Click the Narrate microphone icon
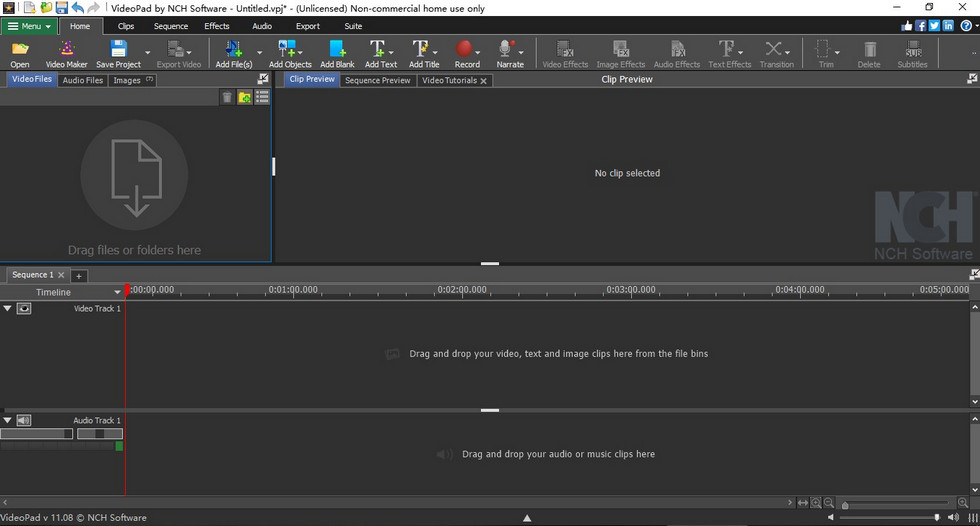This screenshot has width=980, height=526. [x=506, y=49]
